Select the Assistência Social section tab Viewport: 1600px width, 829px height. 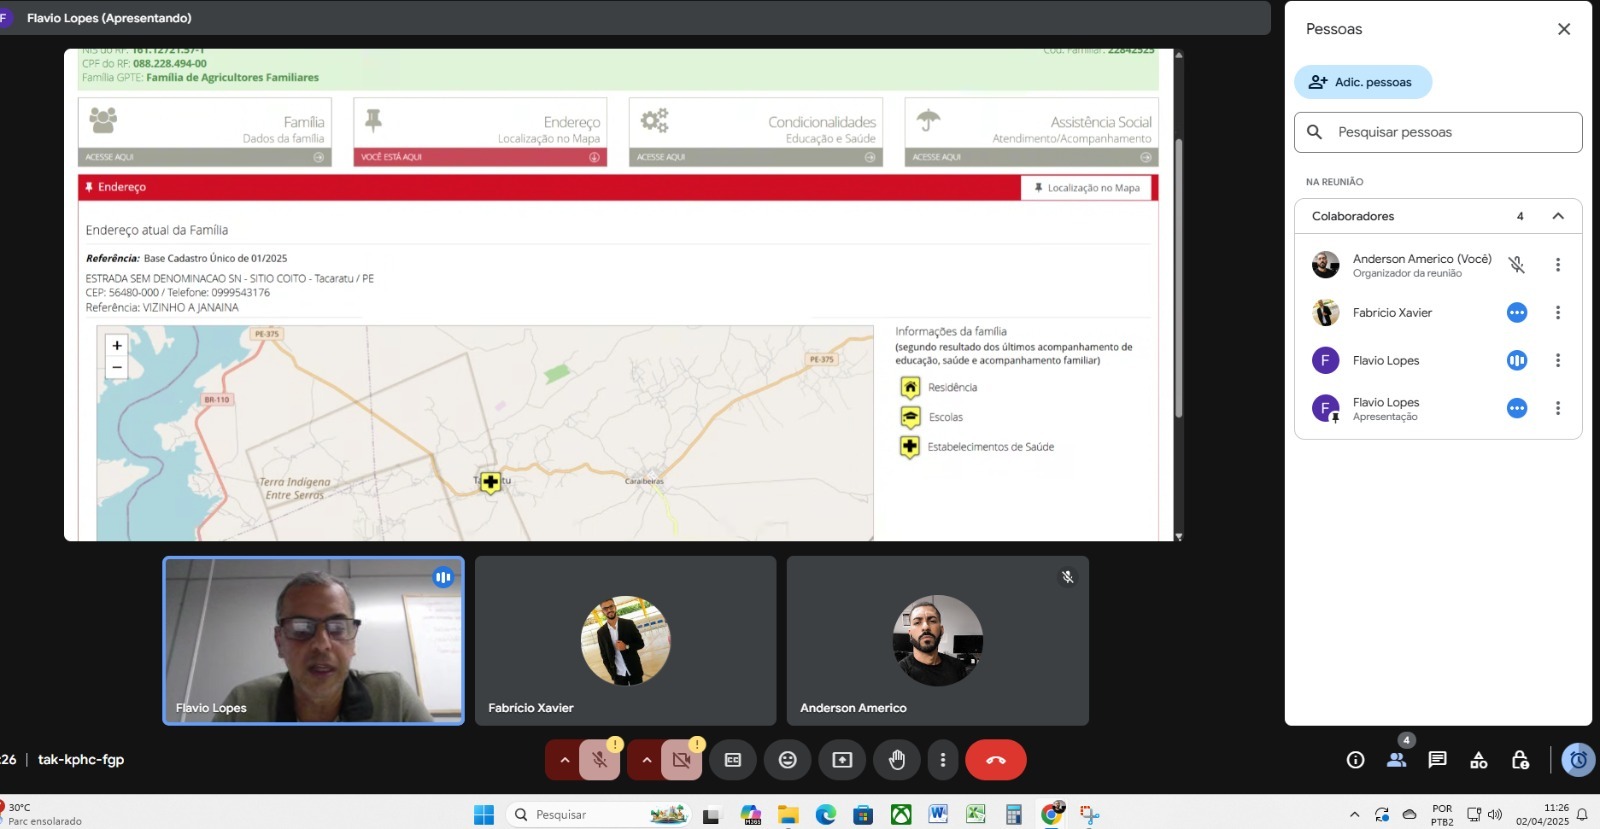tap(1031, 131)
